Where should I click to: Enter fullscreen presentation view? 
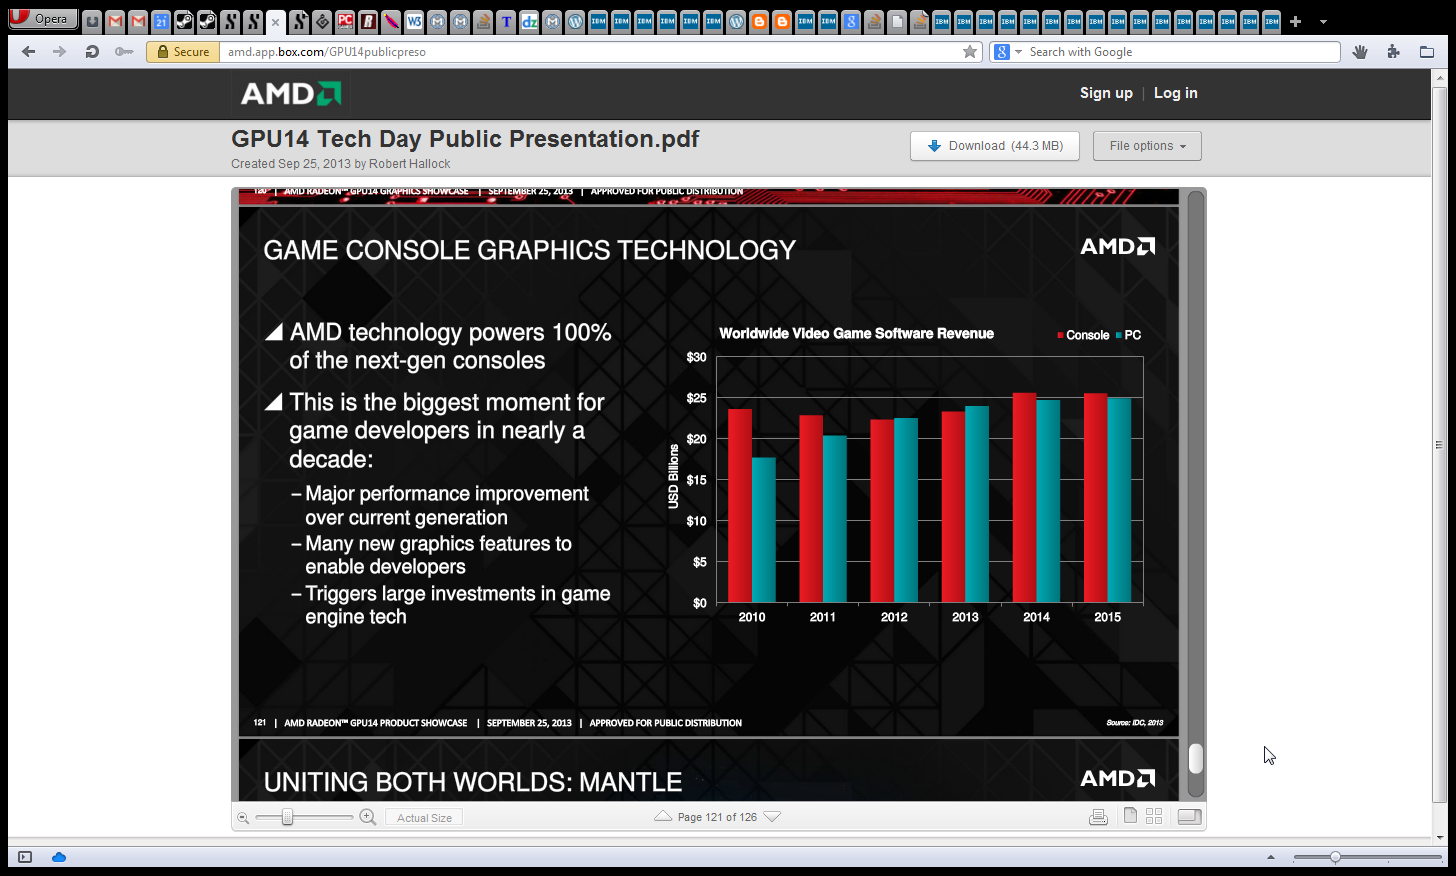click(x=1189, y=817)
